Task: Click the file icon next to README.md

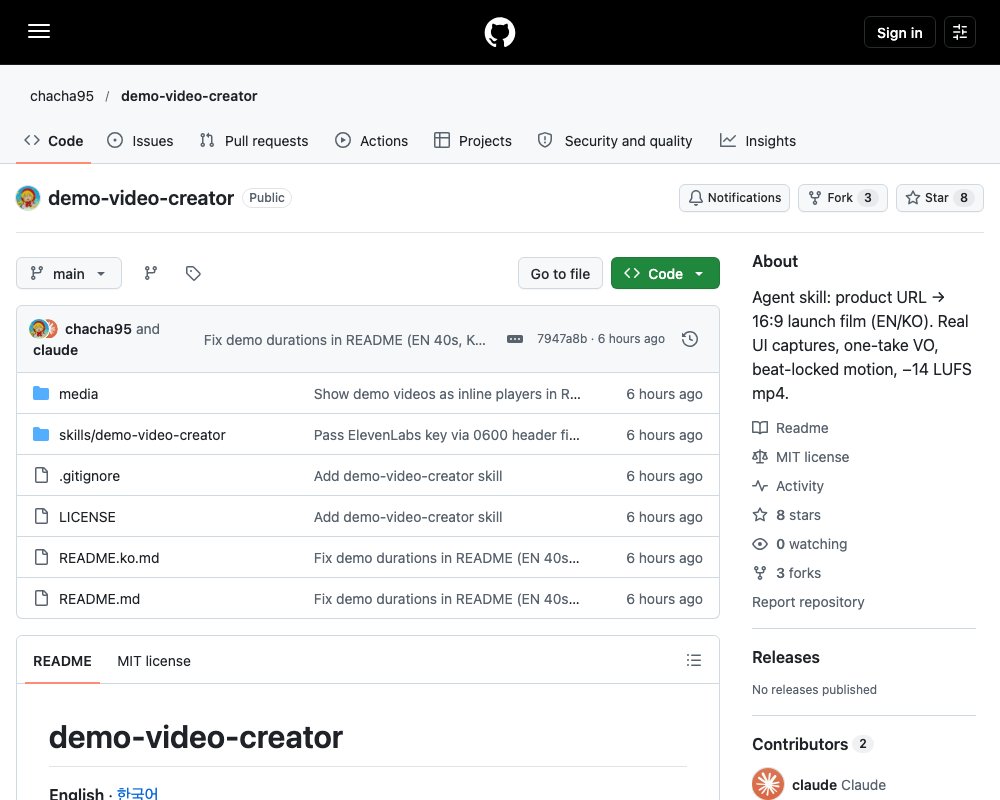Action: pos(41,598)
